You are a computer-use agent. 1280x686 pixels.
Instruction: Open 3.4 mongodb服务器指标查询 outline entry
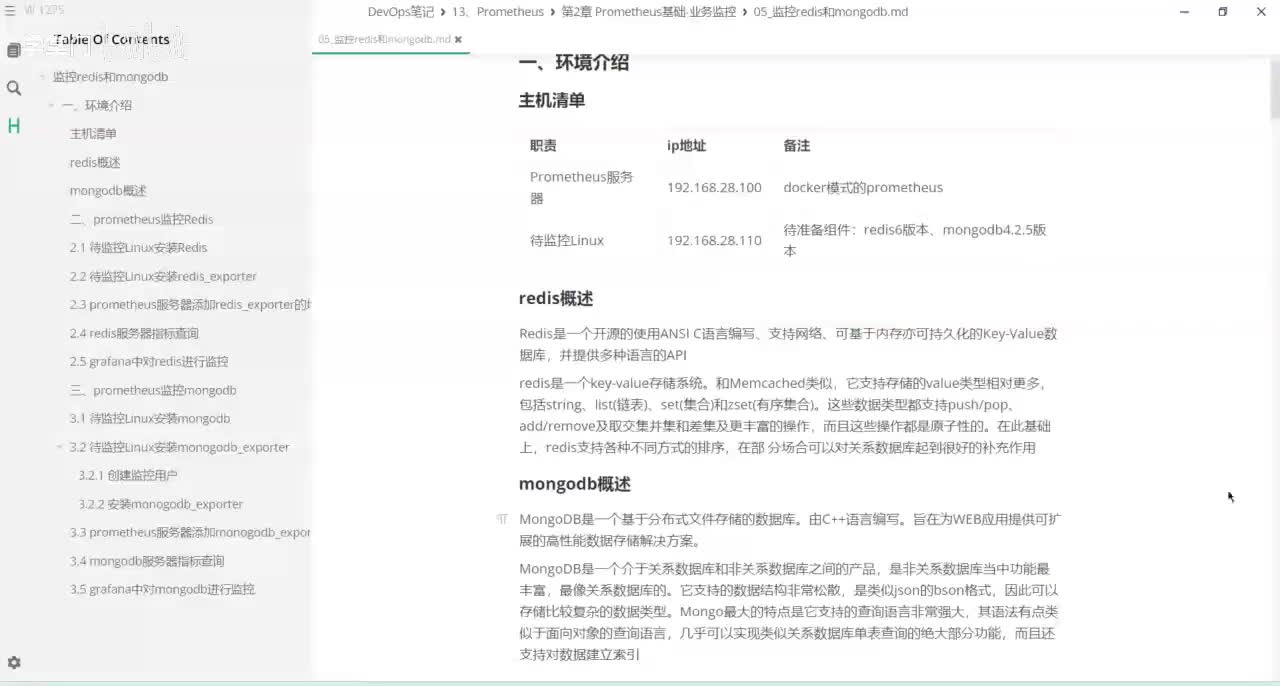[147, 561]
